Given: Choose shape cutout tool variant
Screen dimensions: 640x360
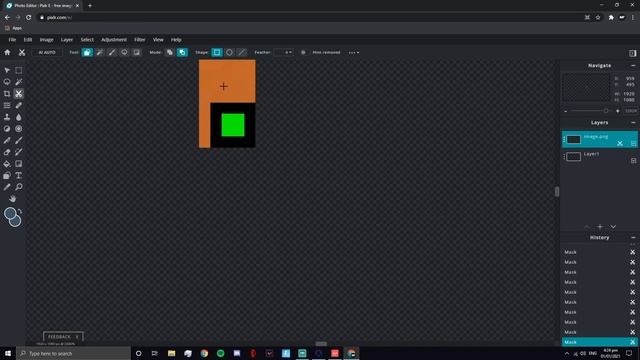Looking at the screenshot, I should point(87,52).
